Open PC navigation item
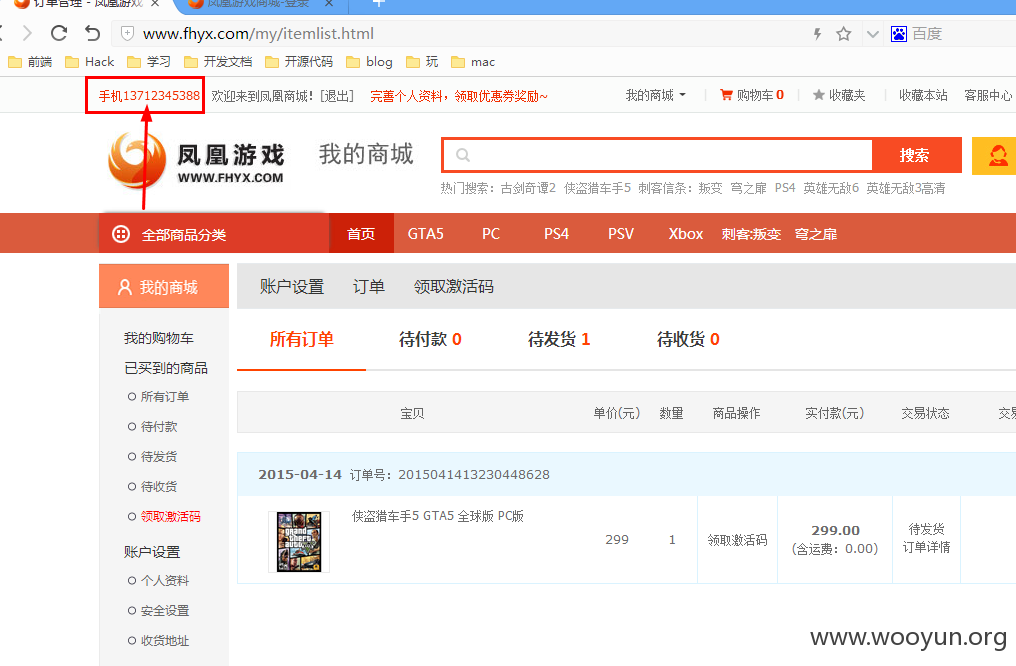The height and width of the screenshot is (666, 1016). (x=491, y=233)
